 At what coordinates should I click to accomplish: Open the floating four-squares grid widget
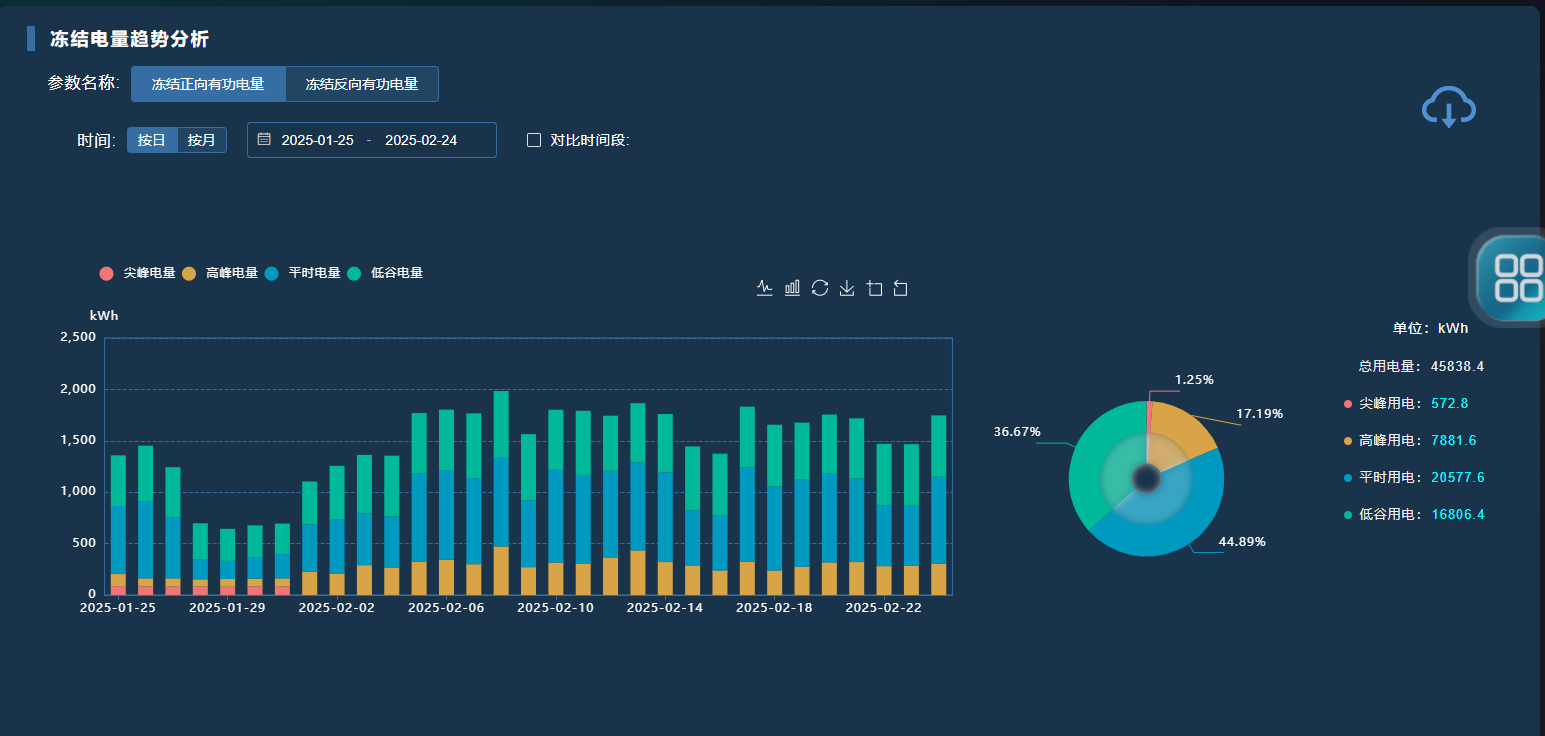tap(1516, 277)
